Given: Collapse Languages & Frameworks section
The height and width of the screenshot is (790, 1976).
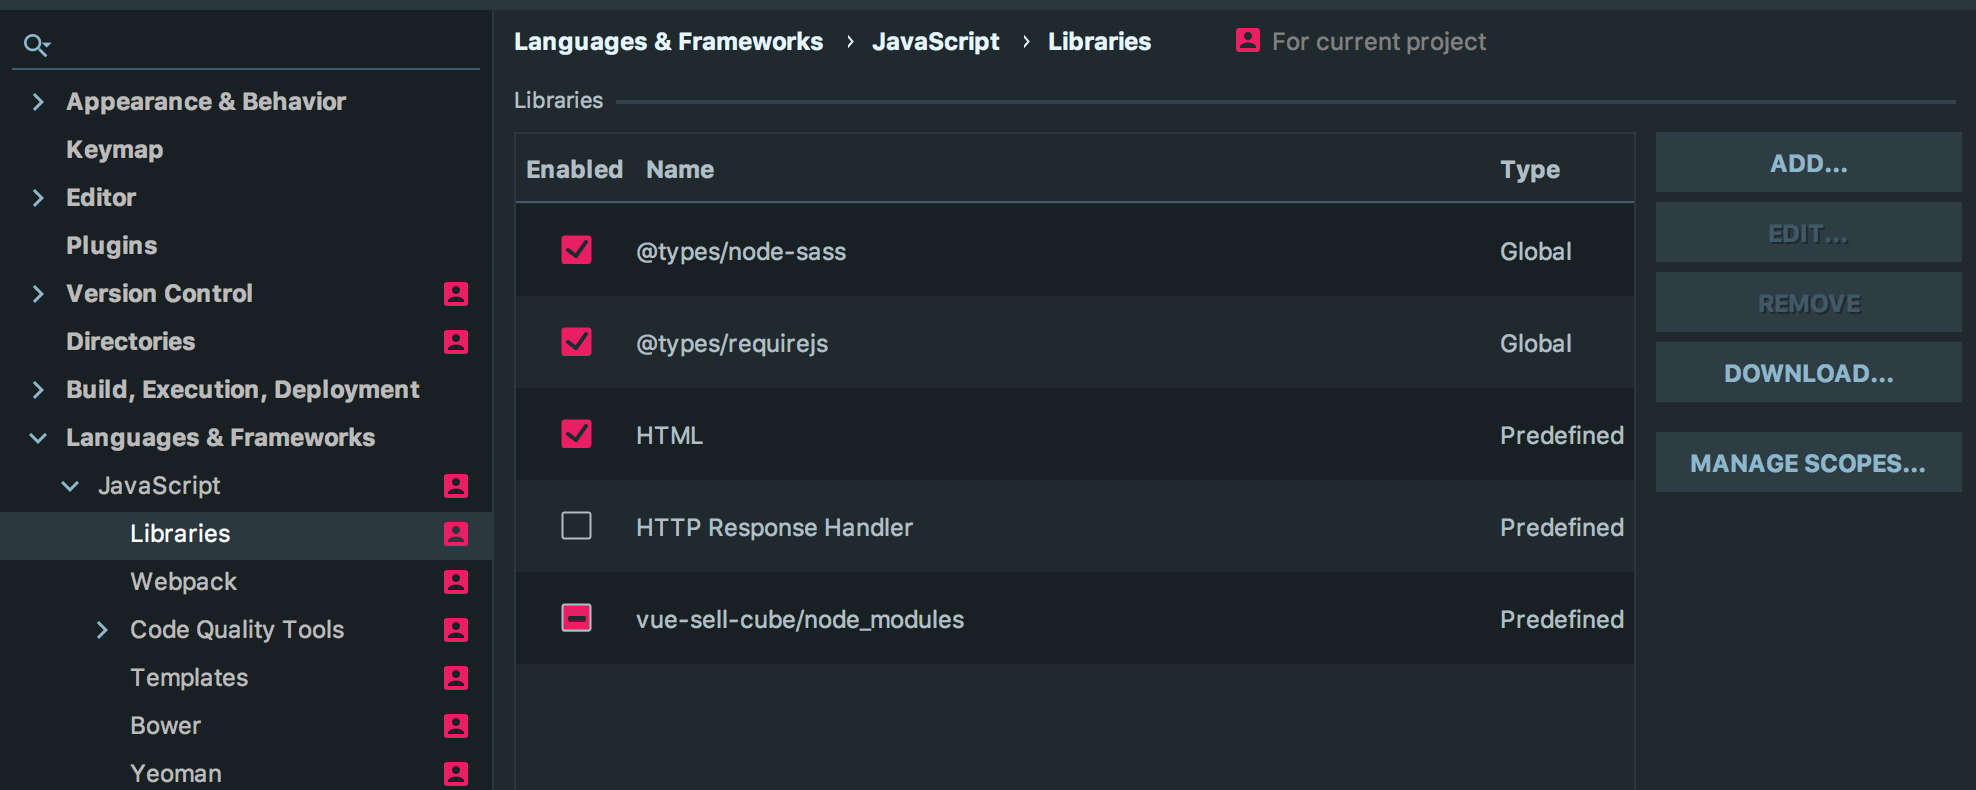Looking at the screenshot, I should [38, 438].
